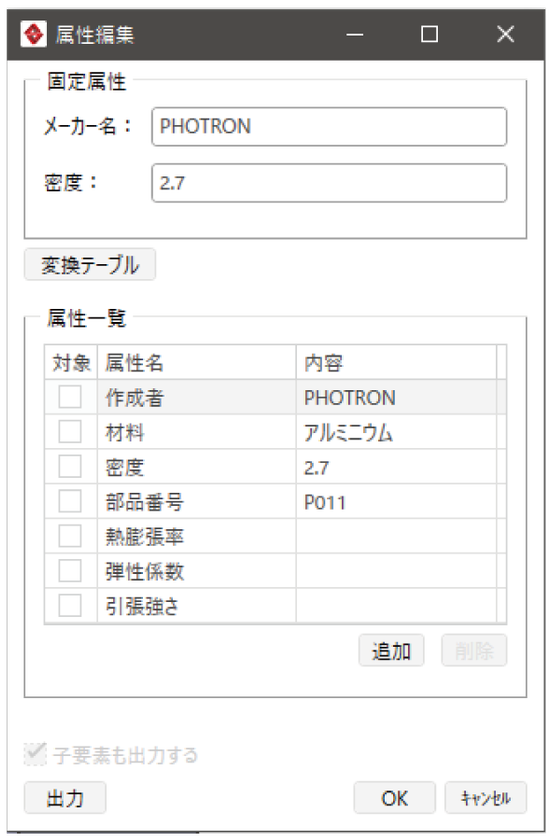Viewport: 551px width, 840px height.
Task: Toggle the 部品番号 checkbox
Action: point(70,501)
